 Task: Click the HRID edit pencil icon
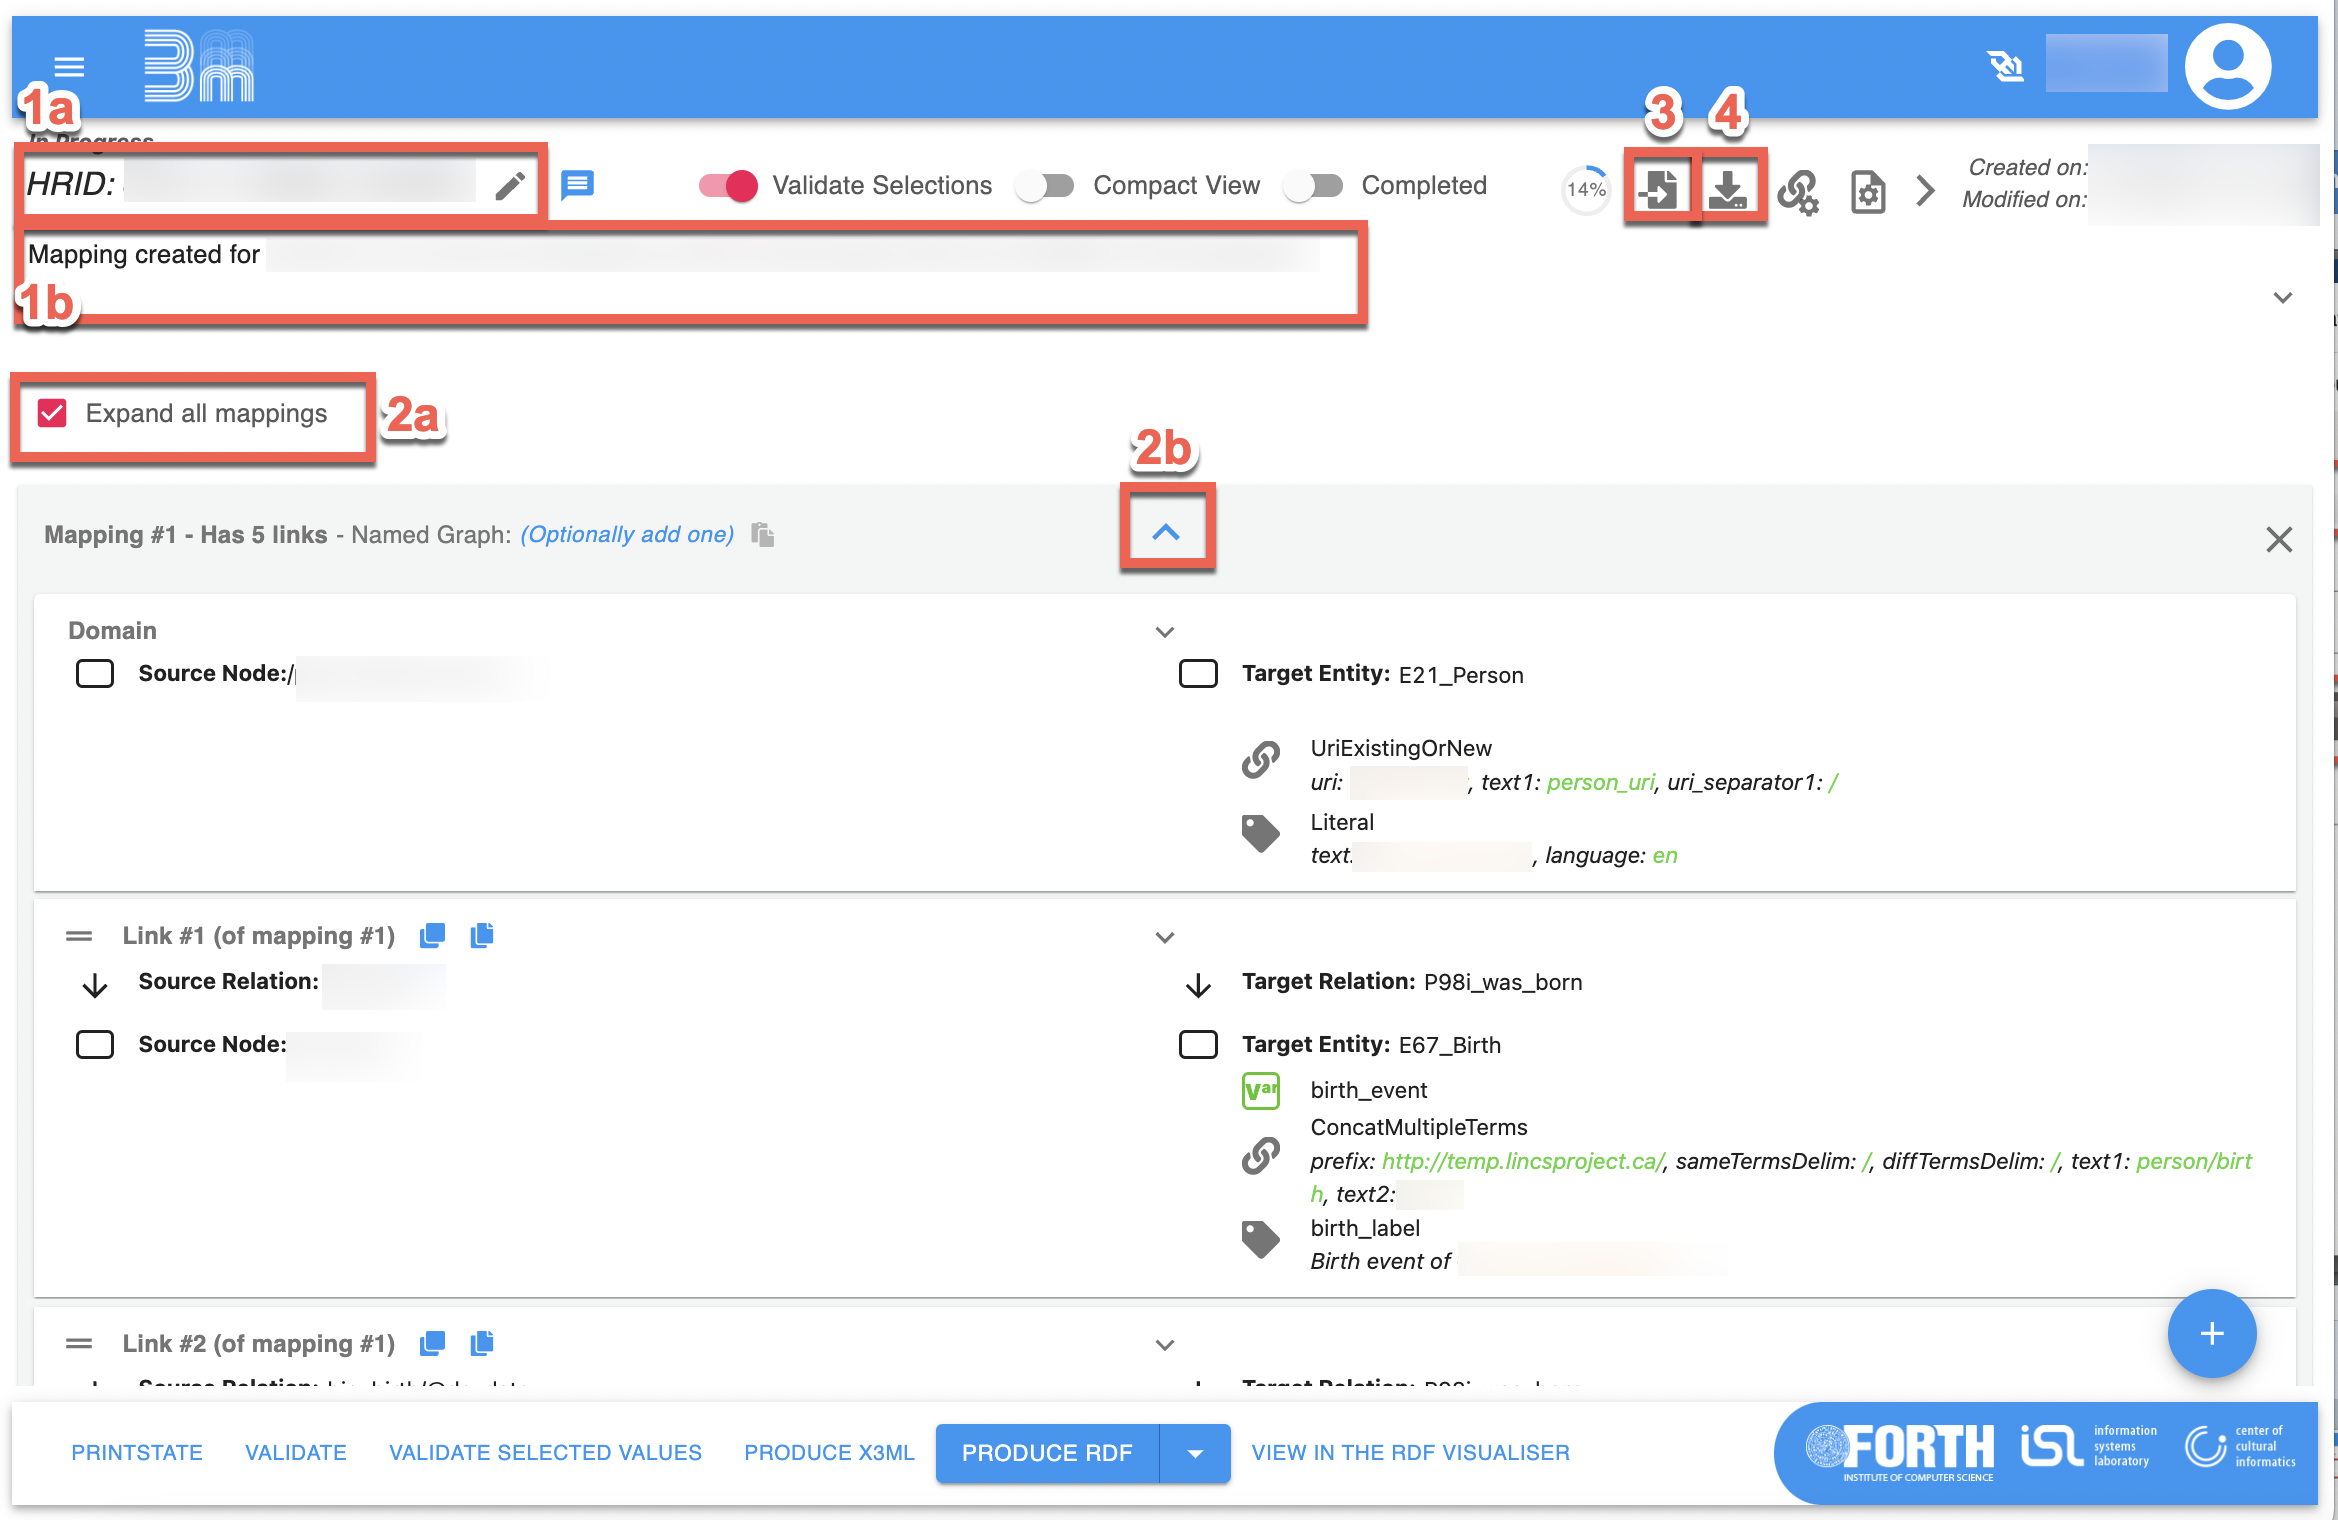pyautogui.click(x=510, y=185)
